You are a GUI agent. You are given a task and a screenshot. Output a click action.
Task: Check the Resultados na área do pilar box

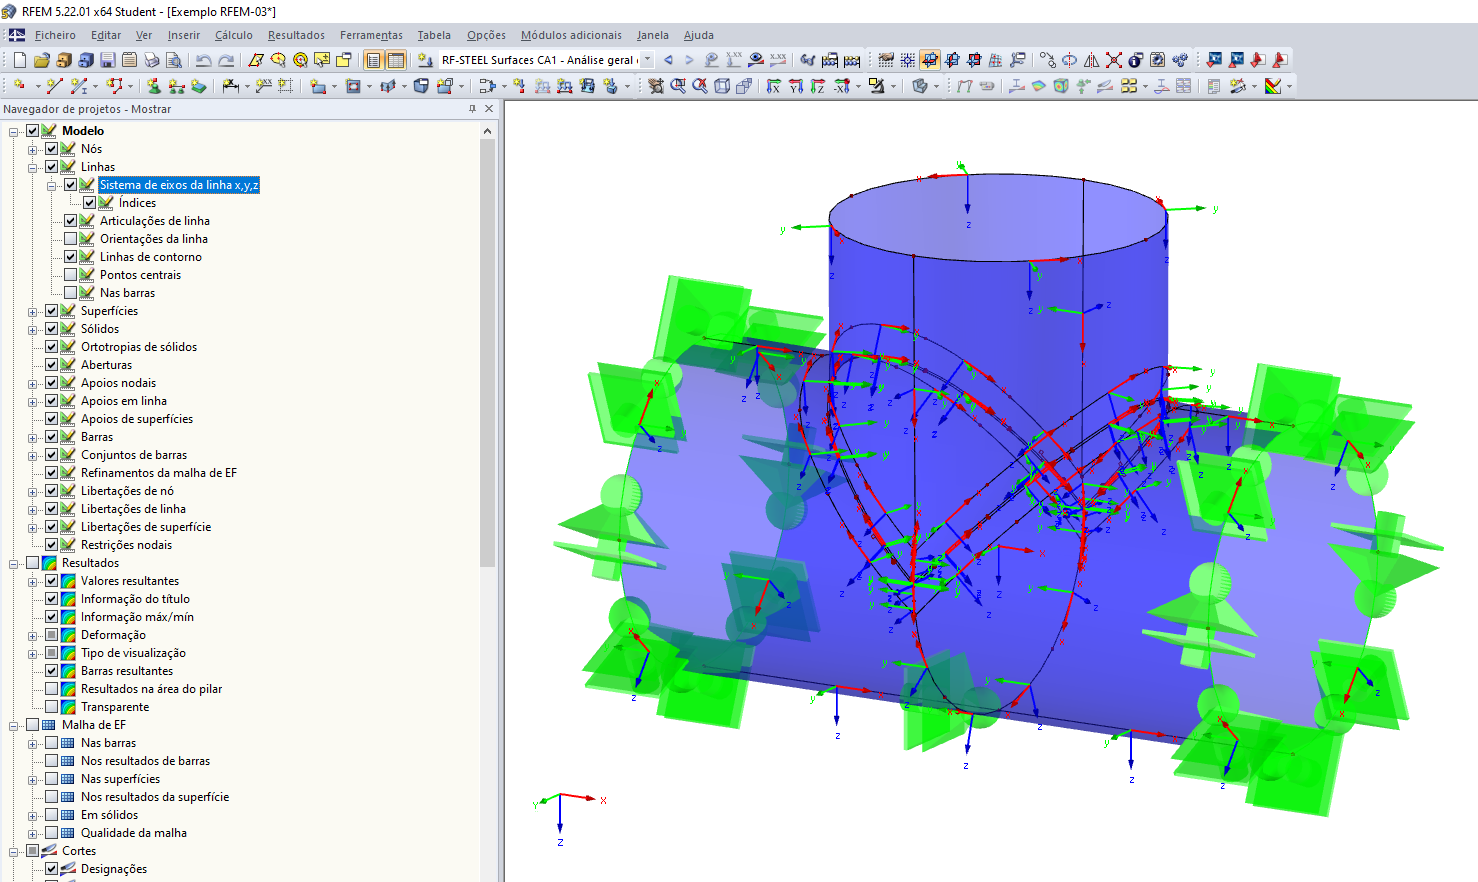(51, 689)
